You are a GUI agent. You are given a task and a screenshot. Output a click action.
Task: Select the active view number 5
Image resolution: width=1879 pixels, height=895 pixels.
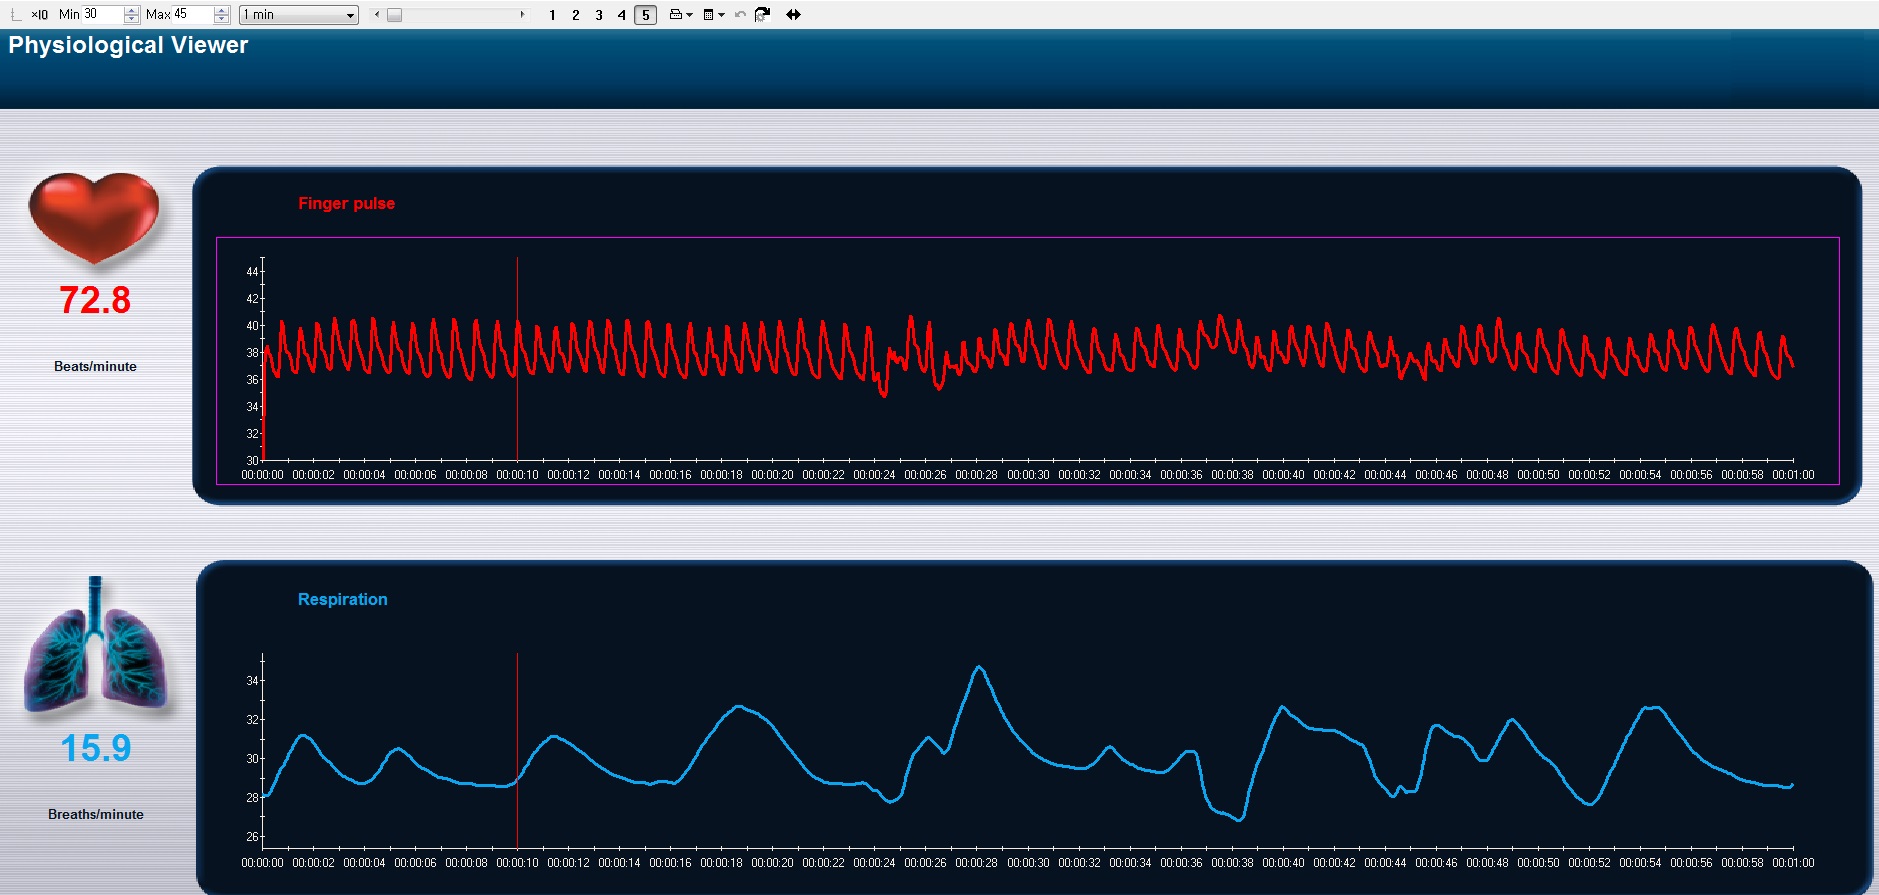click(x=645, y=15)
